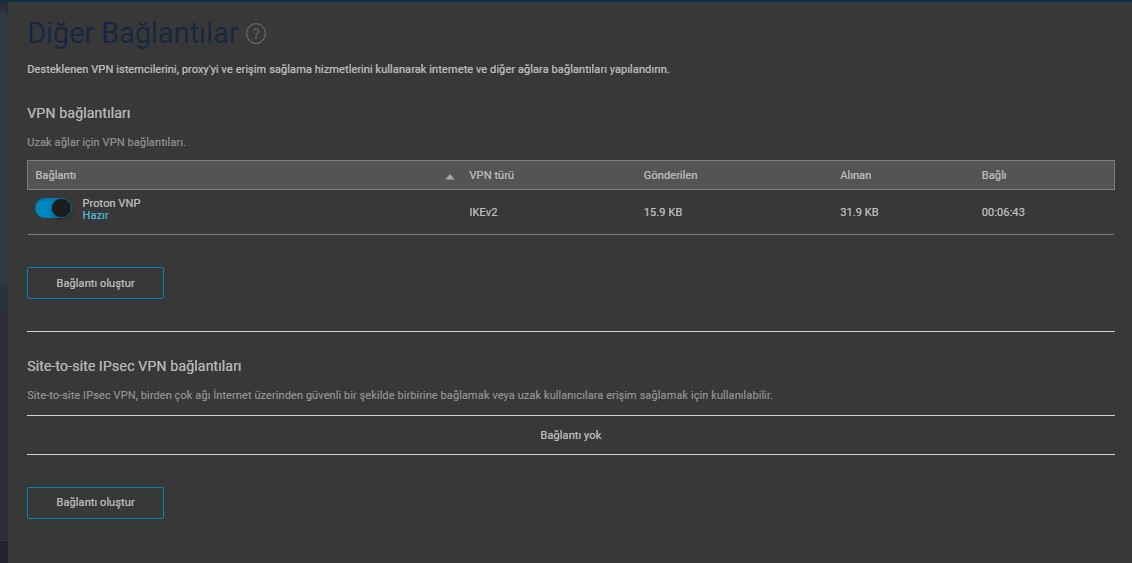
Task: Open the Proton VNP connection entry
Action: pos(111,204)
